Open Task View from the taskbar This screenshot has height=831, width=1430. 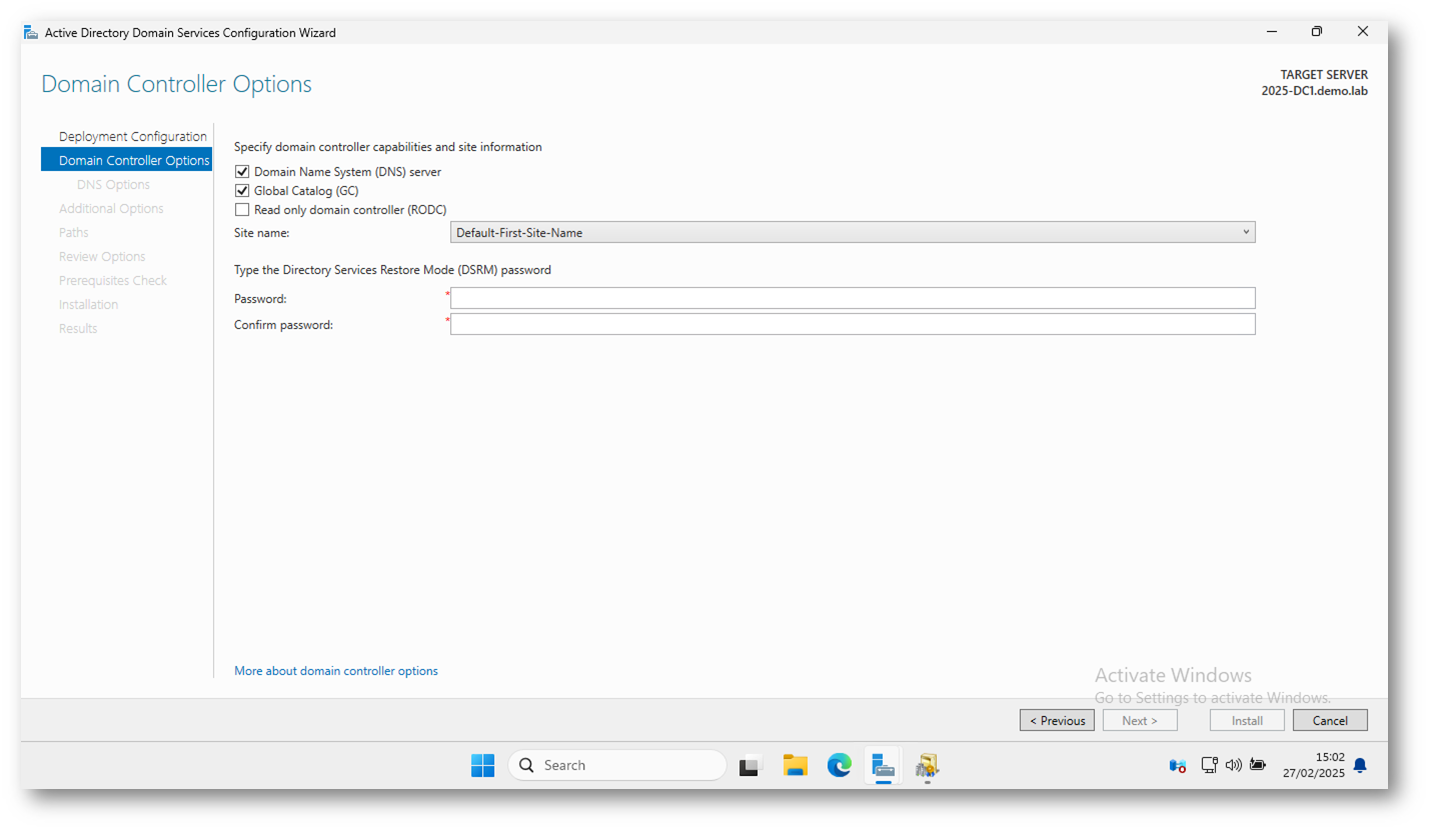751,766
